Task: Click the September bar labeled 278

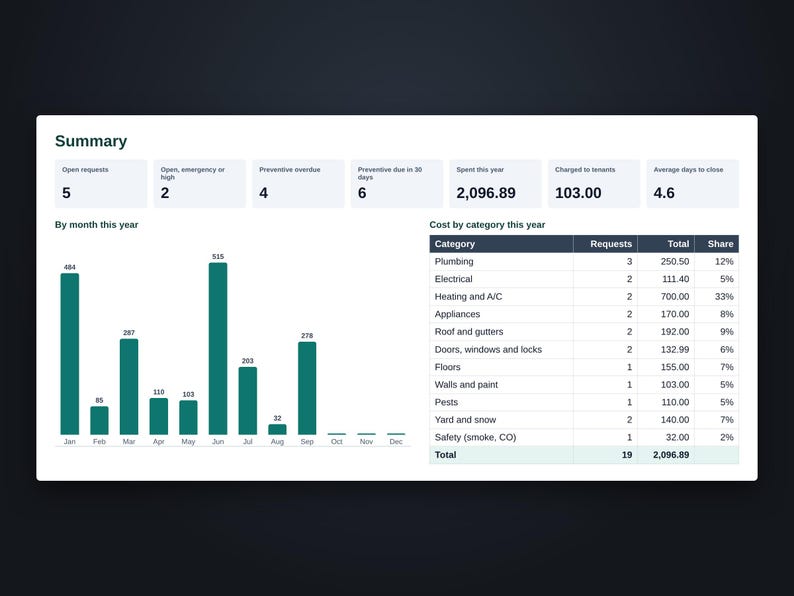Action: [307, 388]
